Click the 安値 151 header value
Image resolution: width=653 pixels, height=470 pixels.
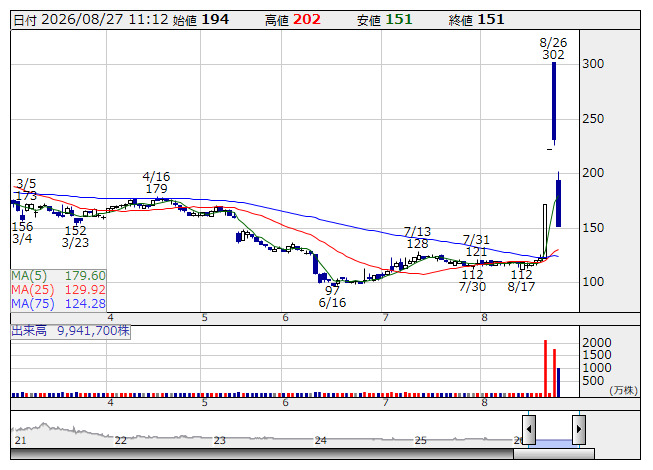(384, 20)
